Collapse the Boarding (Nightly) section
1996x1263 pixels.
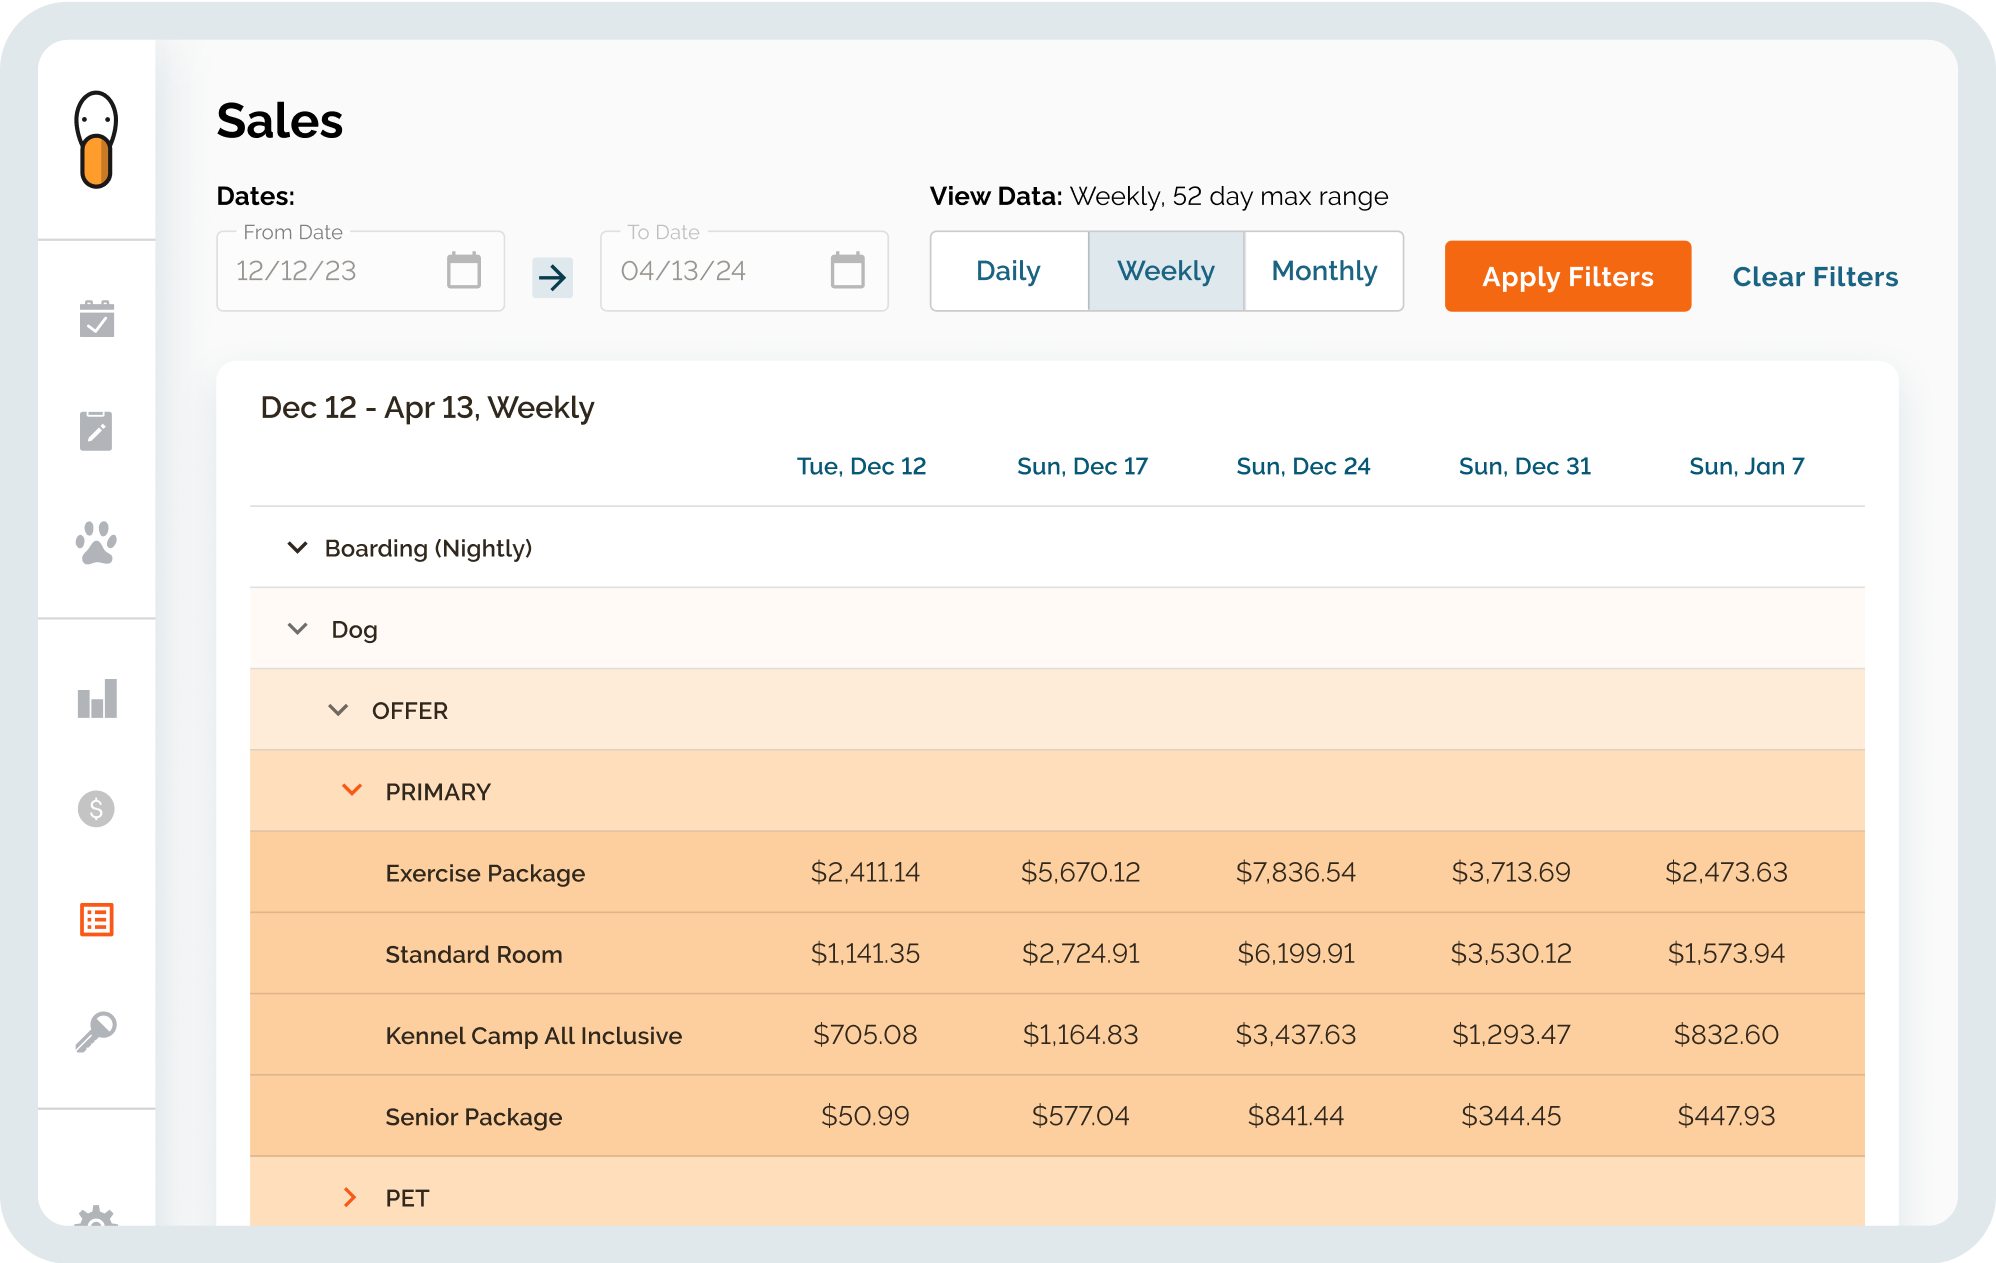(297, 547)
